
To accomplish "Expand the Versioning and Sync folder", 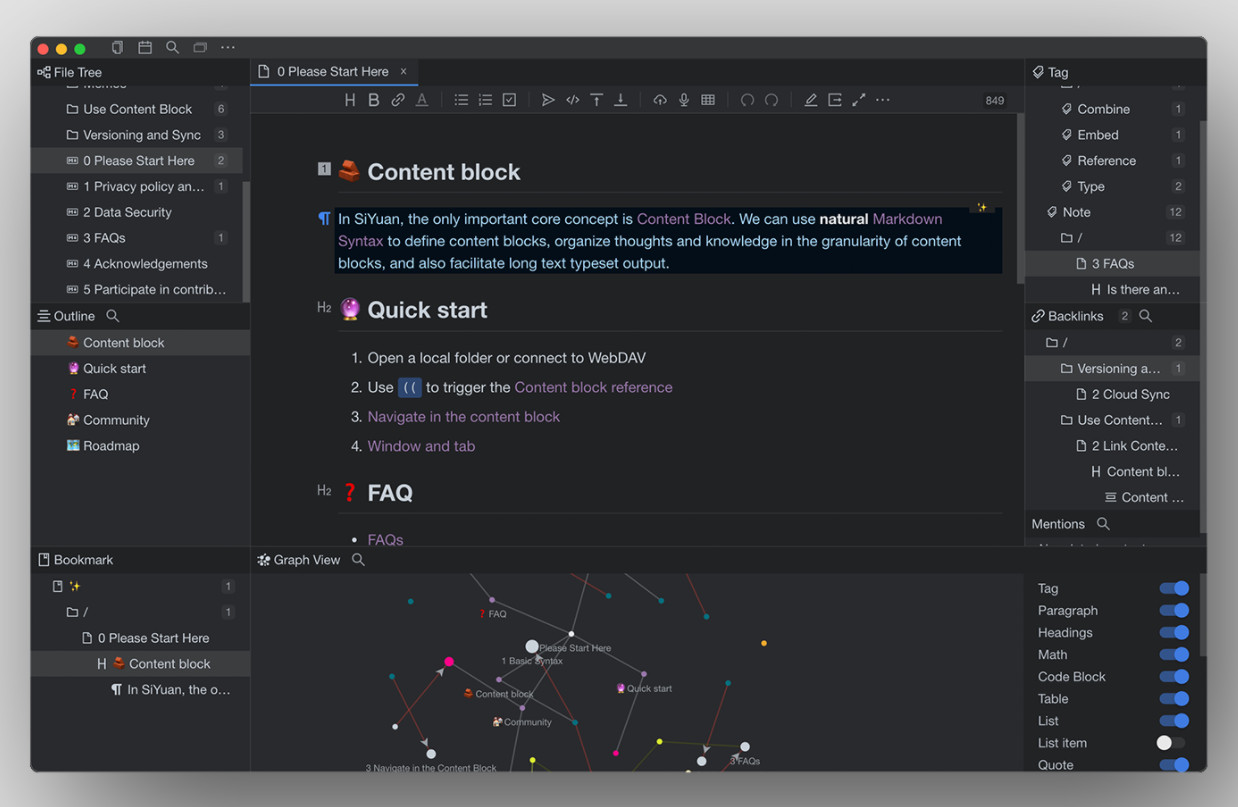I will click(x=137, y=135).
